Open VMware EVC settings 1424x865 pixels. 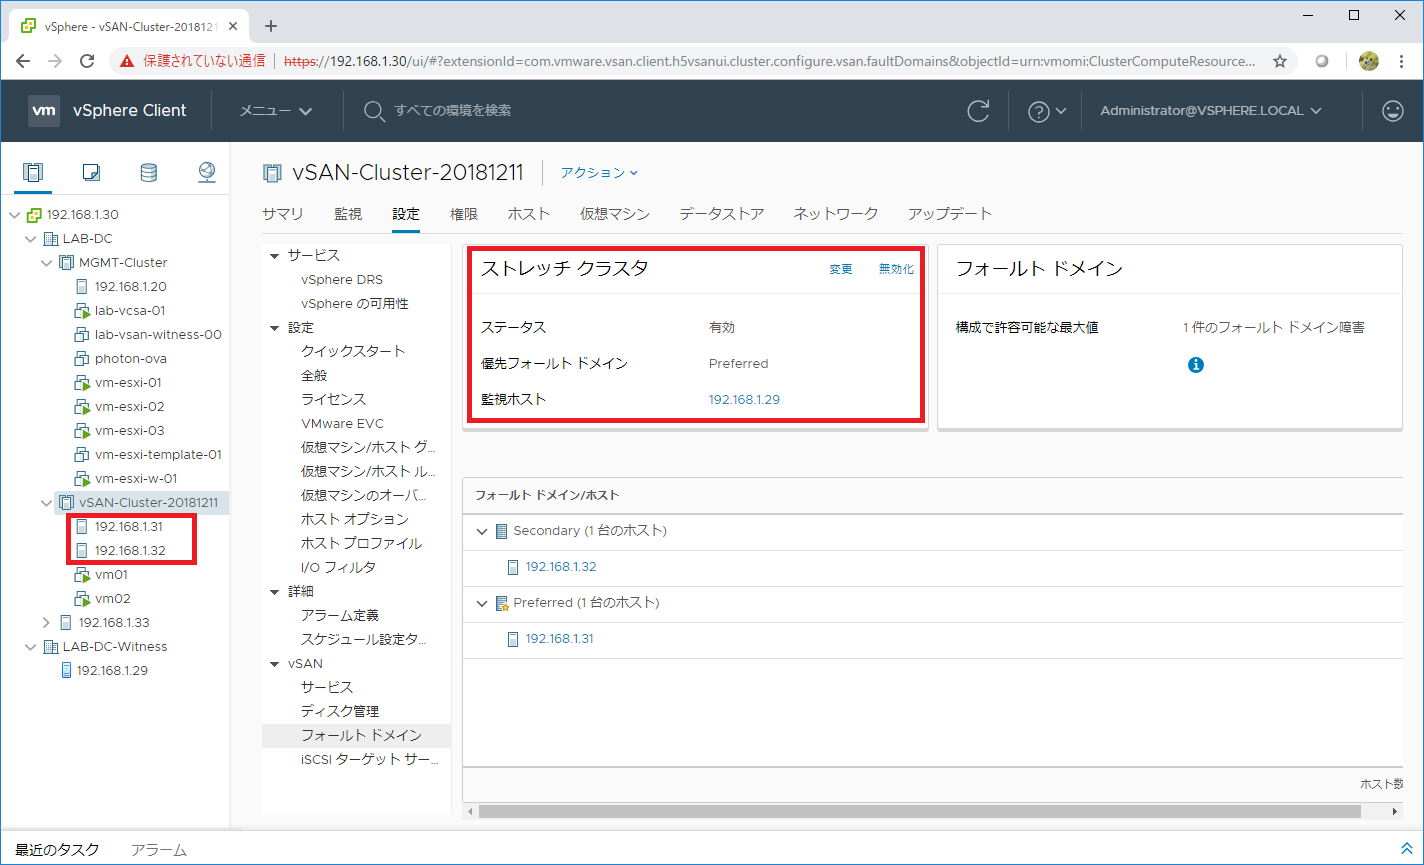point(342,423)
